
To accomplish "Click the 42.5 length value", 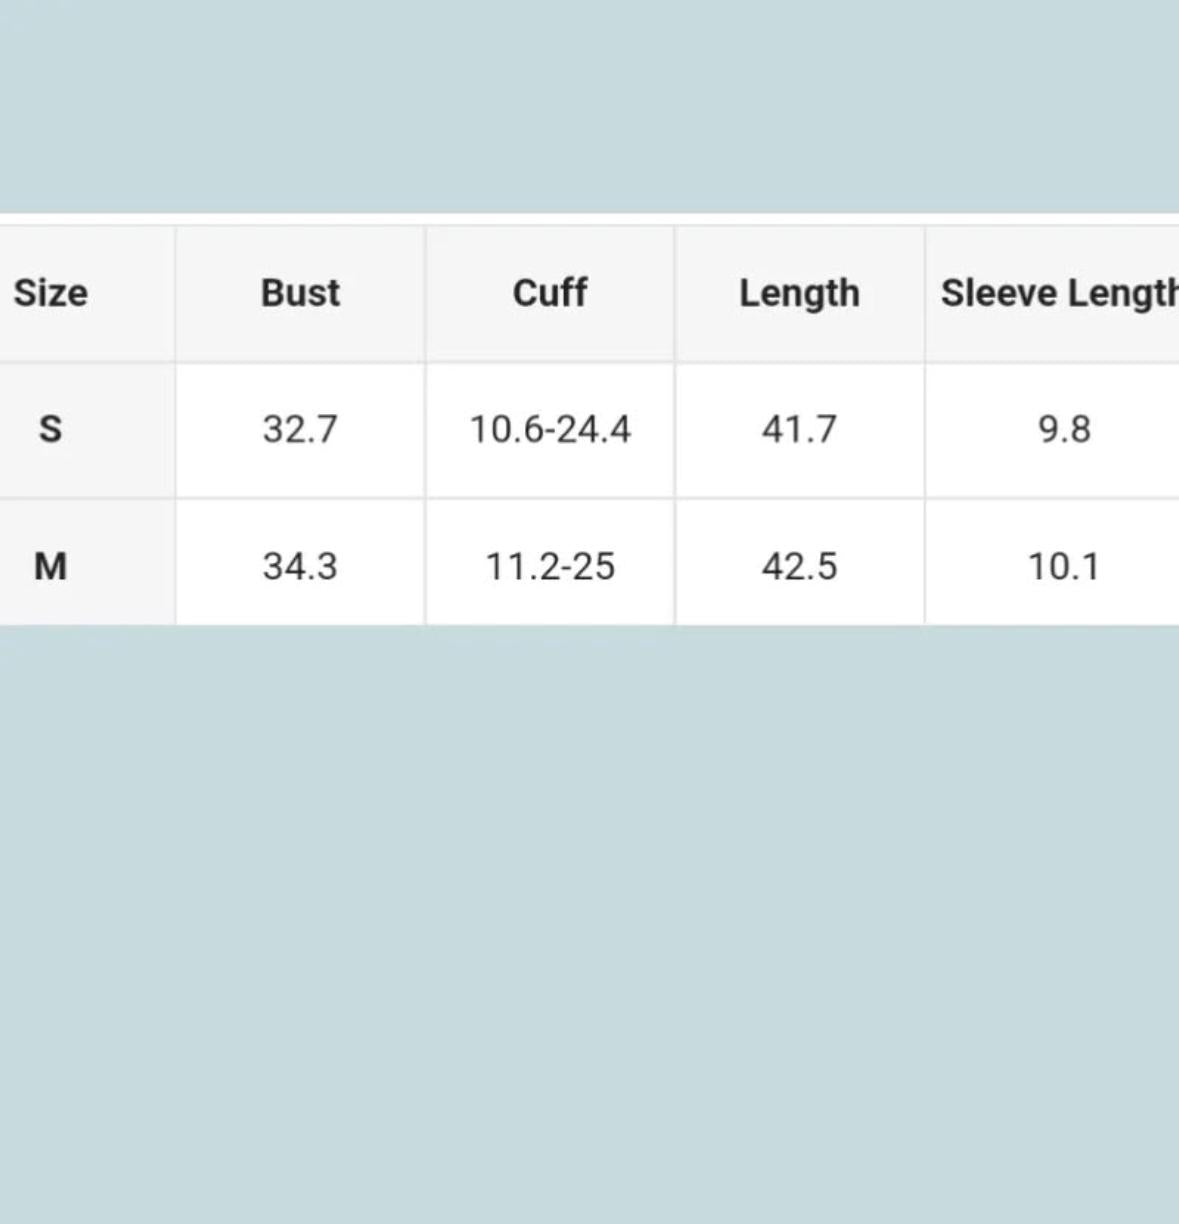I will (799, 566).
